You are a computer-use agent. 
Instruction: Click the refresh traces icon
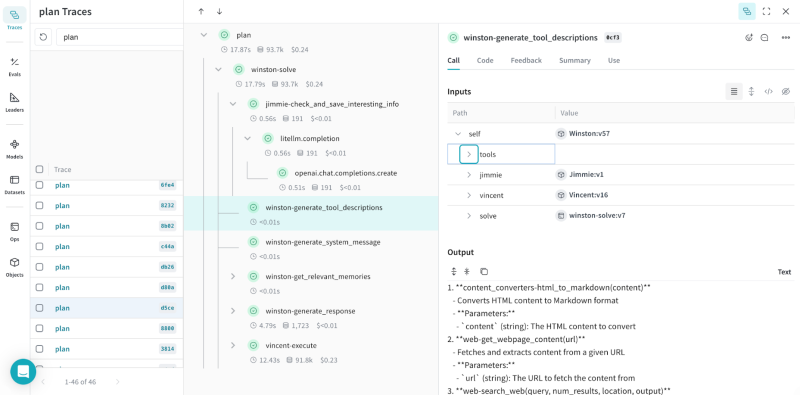pos(43,37)
